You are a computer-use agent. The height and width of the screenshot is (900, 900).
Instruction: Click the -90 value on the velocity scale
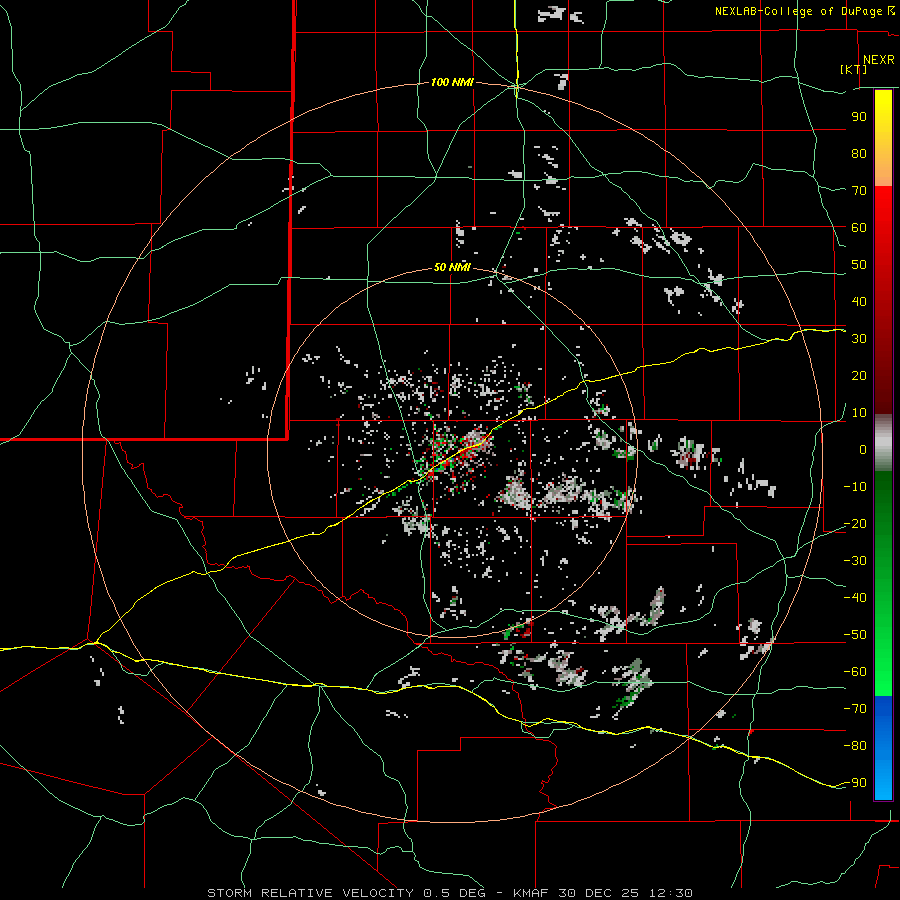point(855,783)
